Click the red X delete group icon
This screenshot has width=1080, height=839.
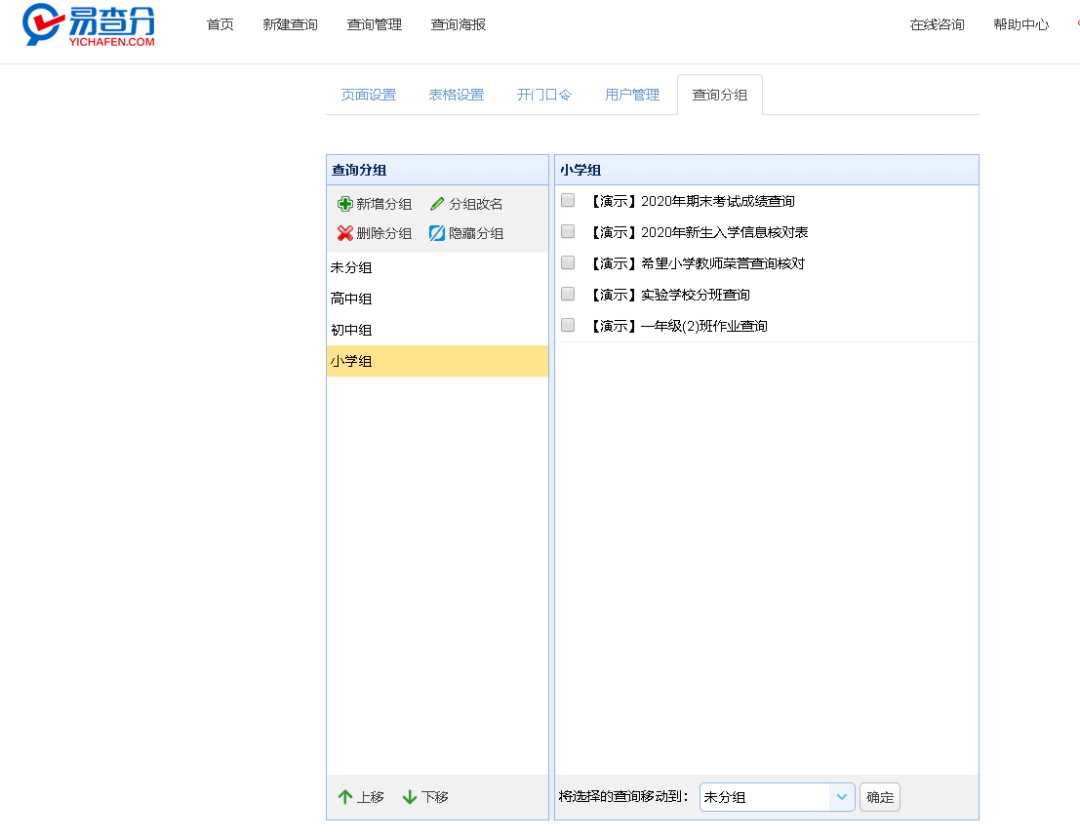pyautogui.click(x=345, y=233)
